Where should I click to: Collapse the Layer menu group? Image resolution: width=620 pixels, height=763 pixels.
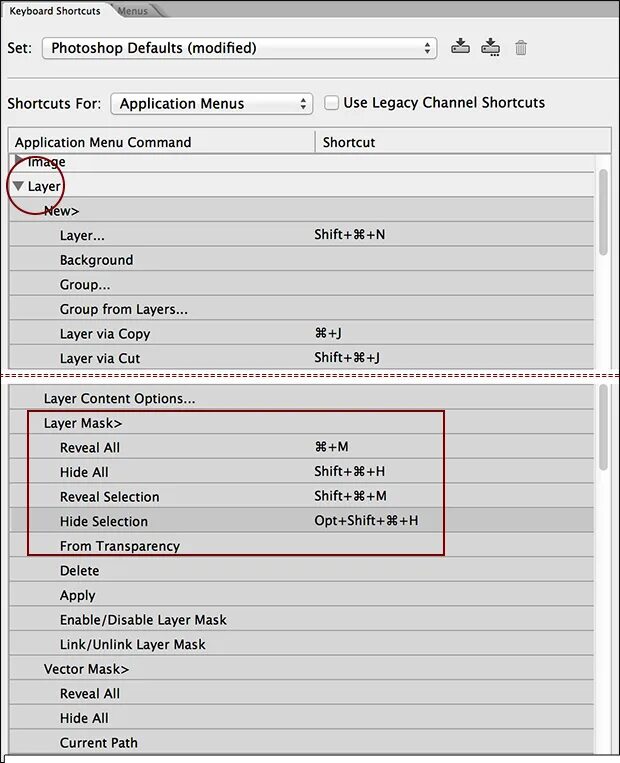18,186
